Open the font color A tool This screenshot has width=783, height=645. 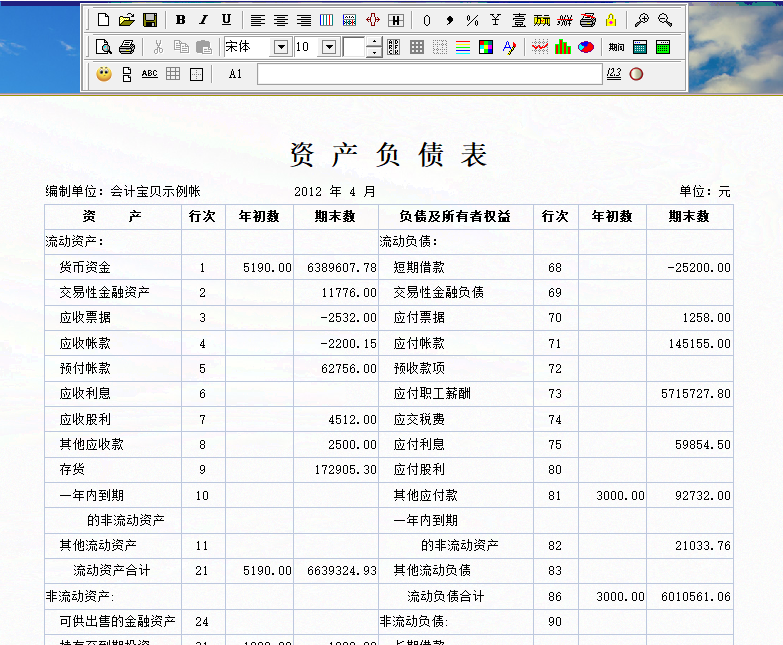[509, 47]
